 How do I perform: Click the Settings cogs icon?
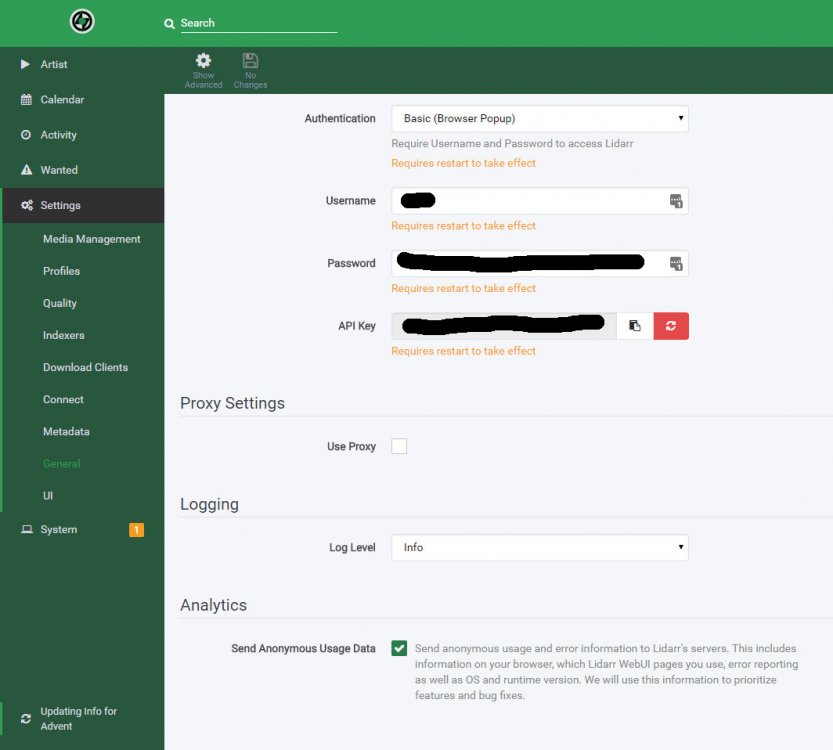(x=27, y=205)
